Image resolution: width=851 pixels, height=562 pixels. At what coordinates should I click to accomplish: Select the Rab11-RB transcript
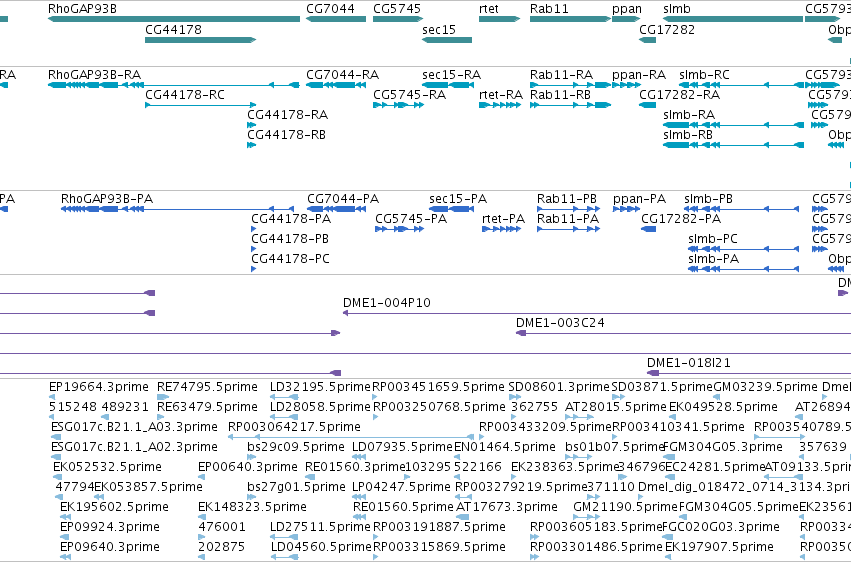tap(570, 105)
